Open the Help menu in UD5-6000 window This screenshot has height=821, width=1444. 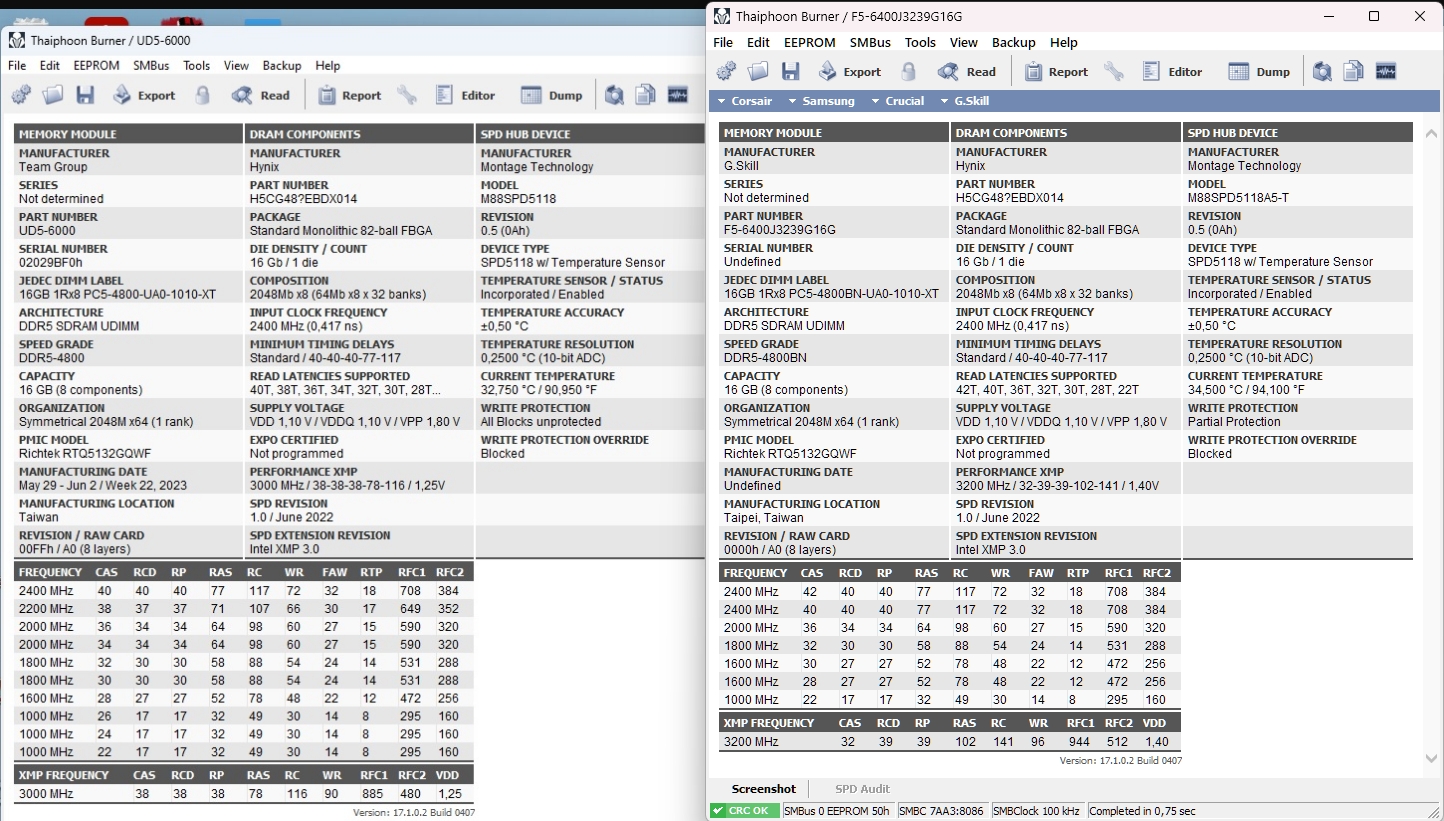(328, 66)
